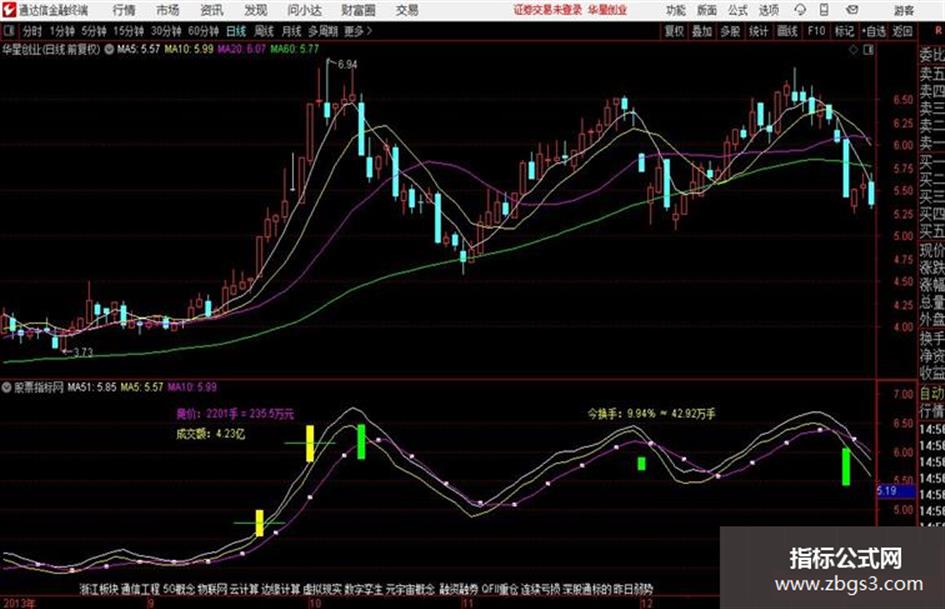Open the mobile phone version icon
Screen dimensions: 945x609
point(824,10)
